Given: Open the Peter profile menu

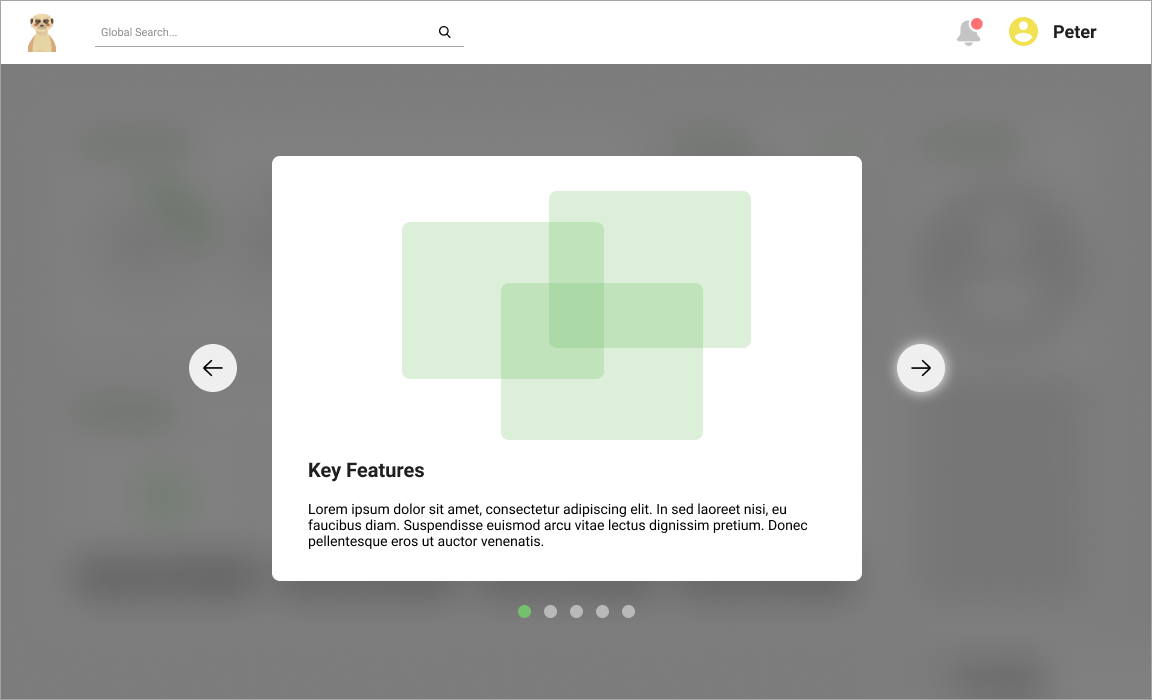Looking at the screenshot, I should [1074, 32].
